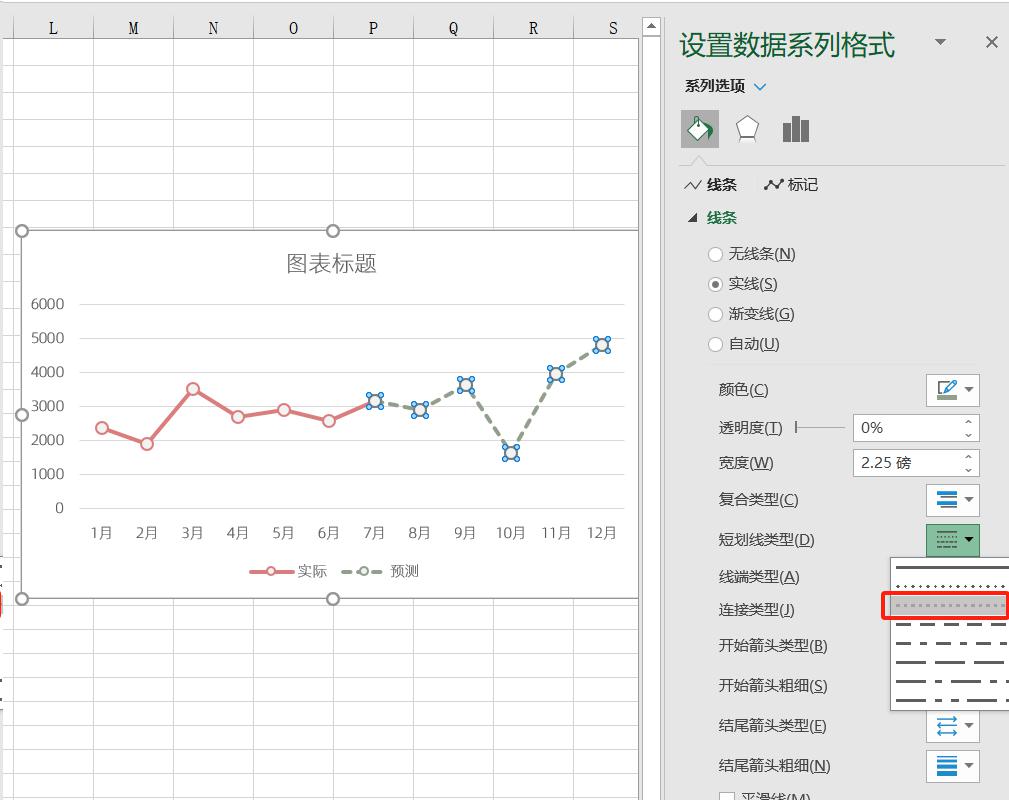This screenshot has width=1009, height=800.
Task: Choose the long dash-dot-dot line style
Action: [x=950, y=700]
